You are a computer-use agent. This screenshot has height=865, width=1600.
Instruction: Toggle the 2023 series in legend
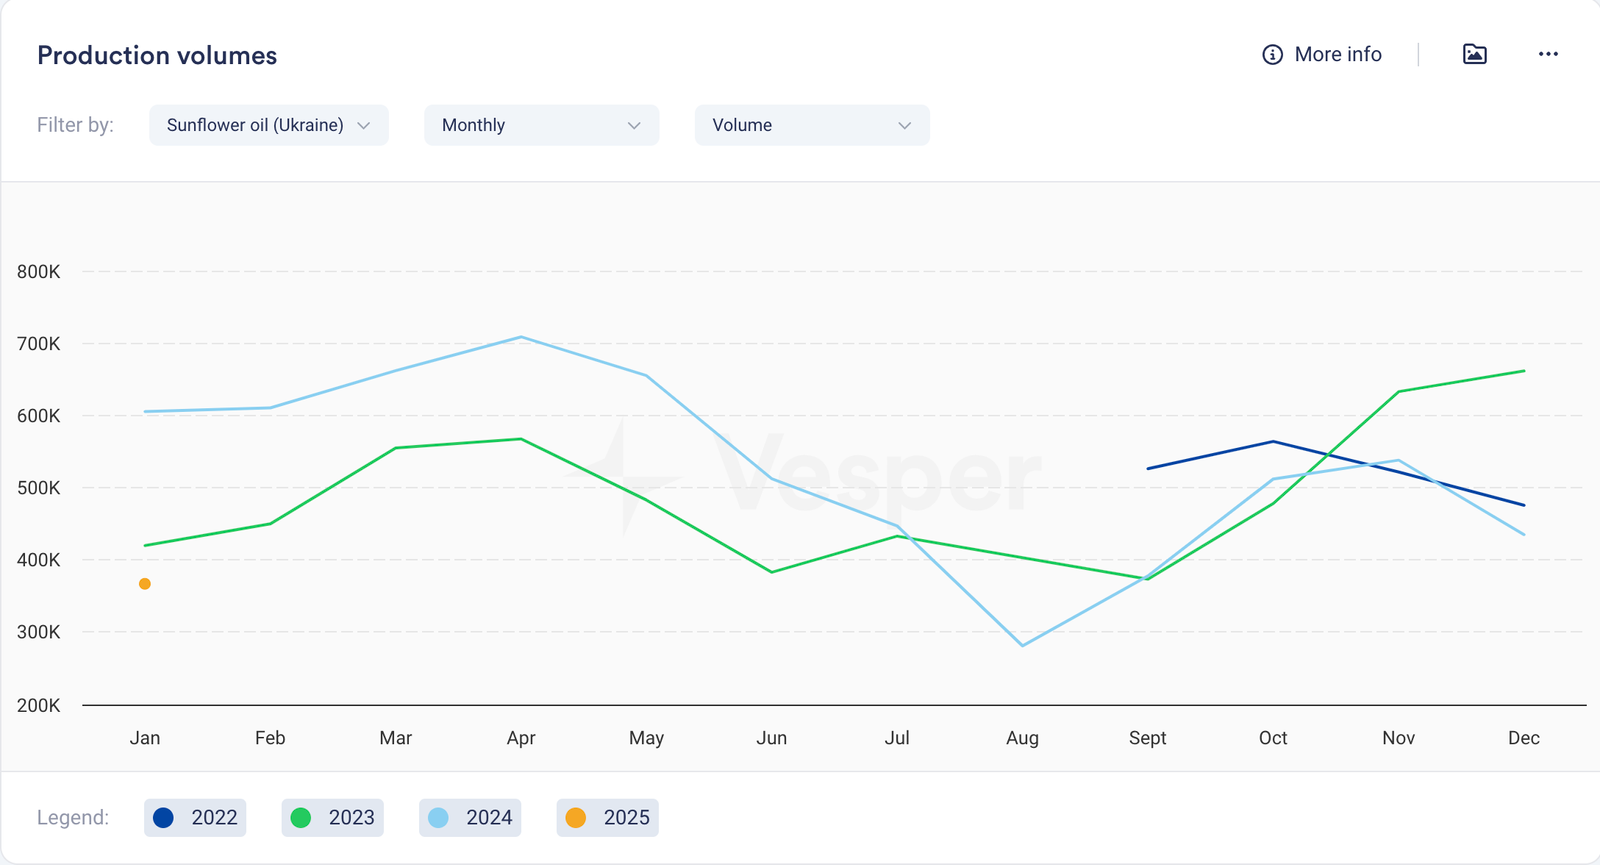(x=332, y=818)
